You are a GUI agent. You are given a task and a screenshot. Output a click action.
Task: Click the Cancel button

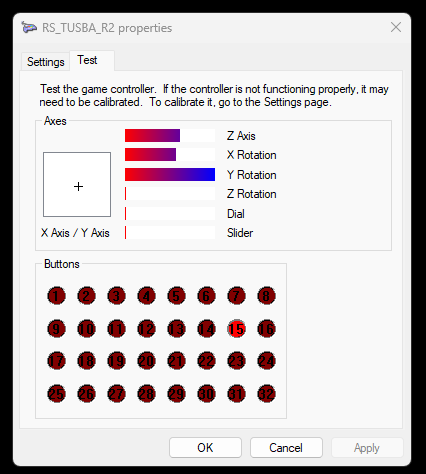pyautogui.click(x=286, y=448)
